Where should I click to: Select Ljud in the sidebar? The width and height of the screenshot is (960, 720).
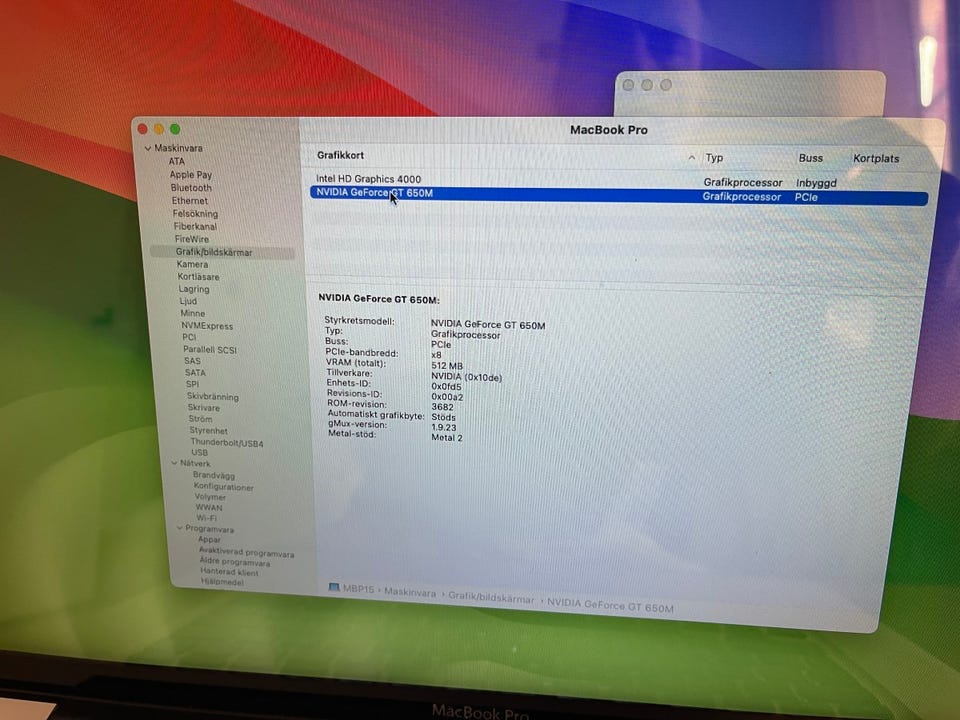[188, 301]
